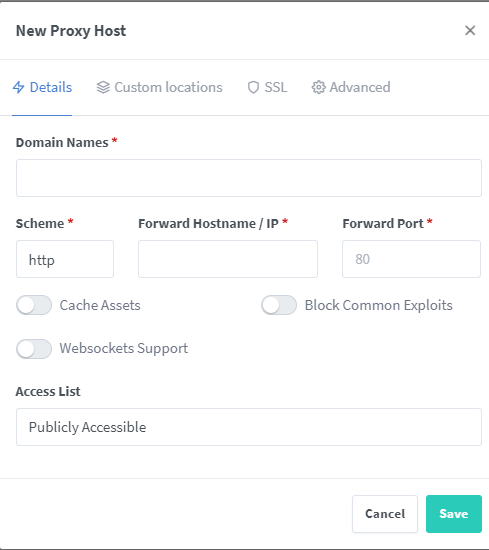The height and width of the screenshot is (550, 489).
Task: Click the Forward Port field showing 80
Action: (x=411, y=259)
